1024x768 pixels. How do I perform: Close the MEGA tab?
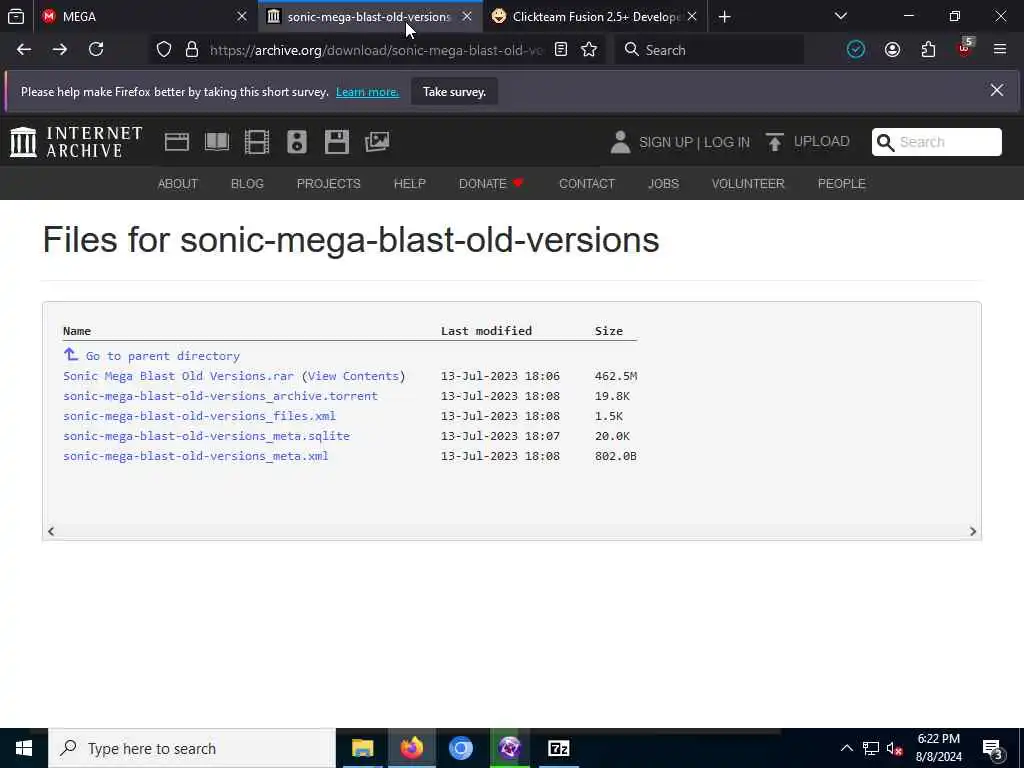click(242, 16)
